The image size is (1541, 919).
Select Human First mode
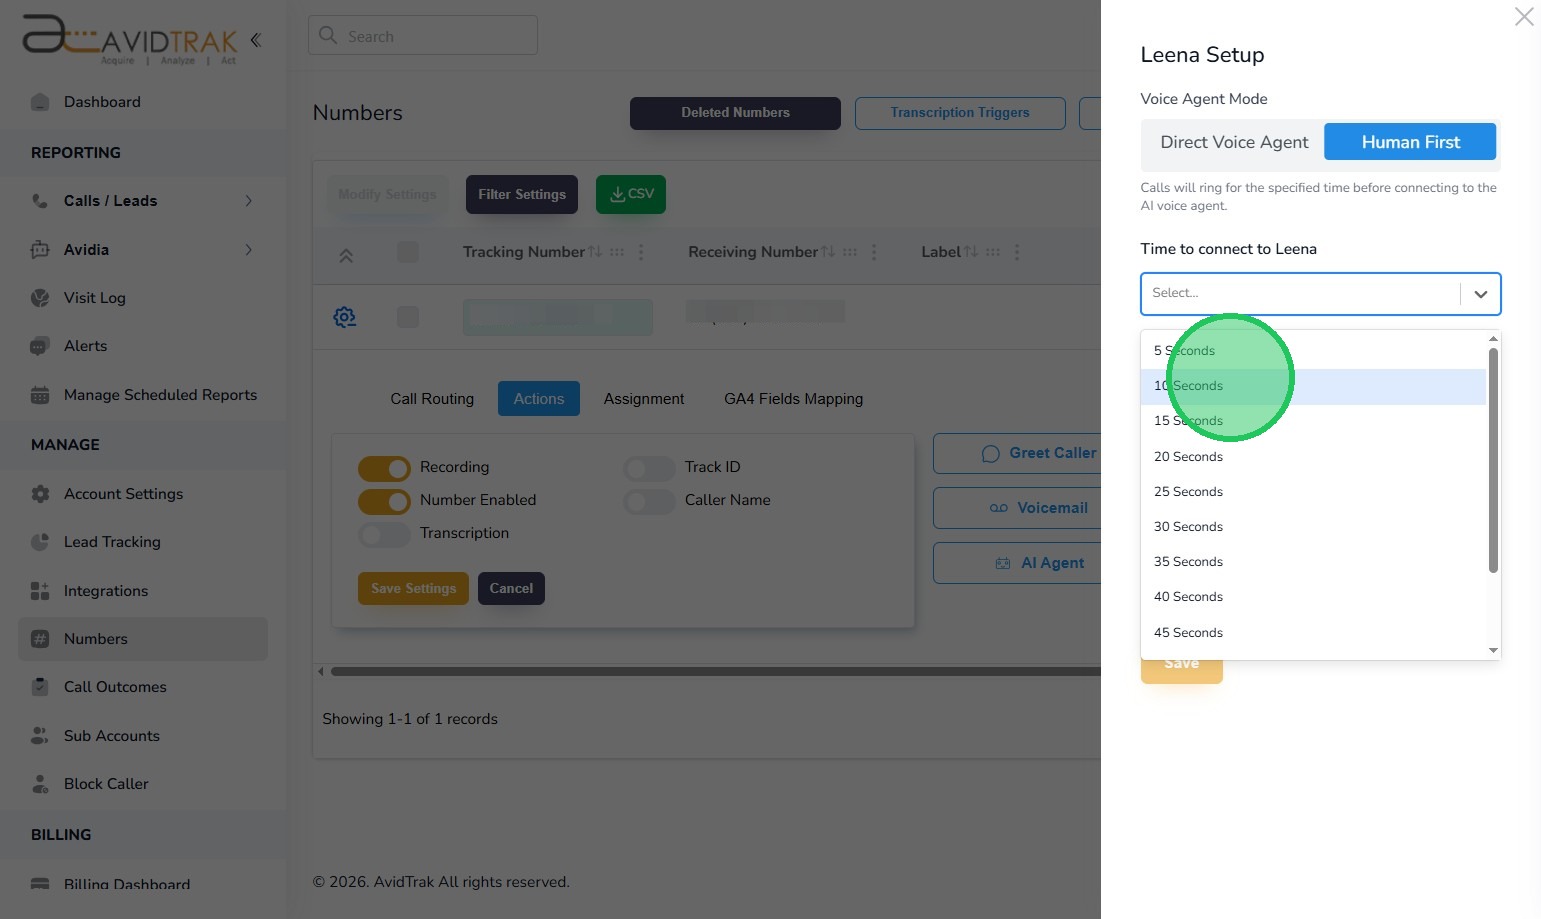click(x=1410, y=142)
